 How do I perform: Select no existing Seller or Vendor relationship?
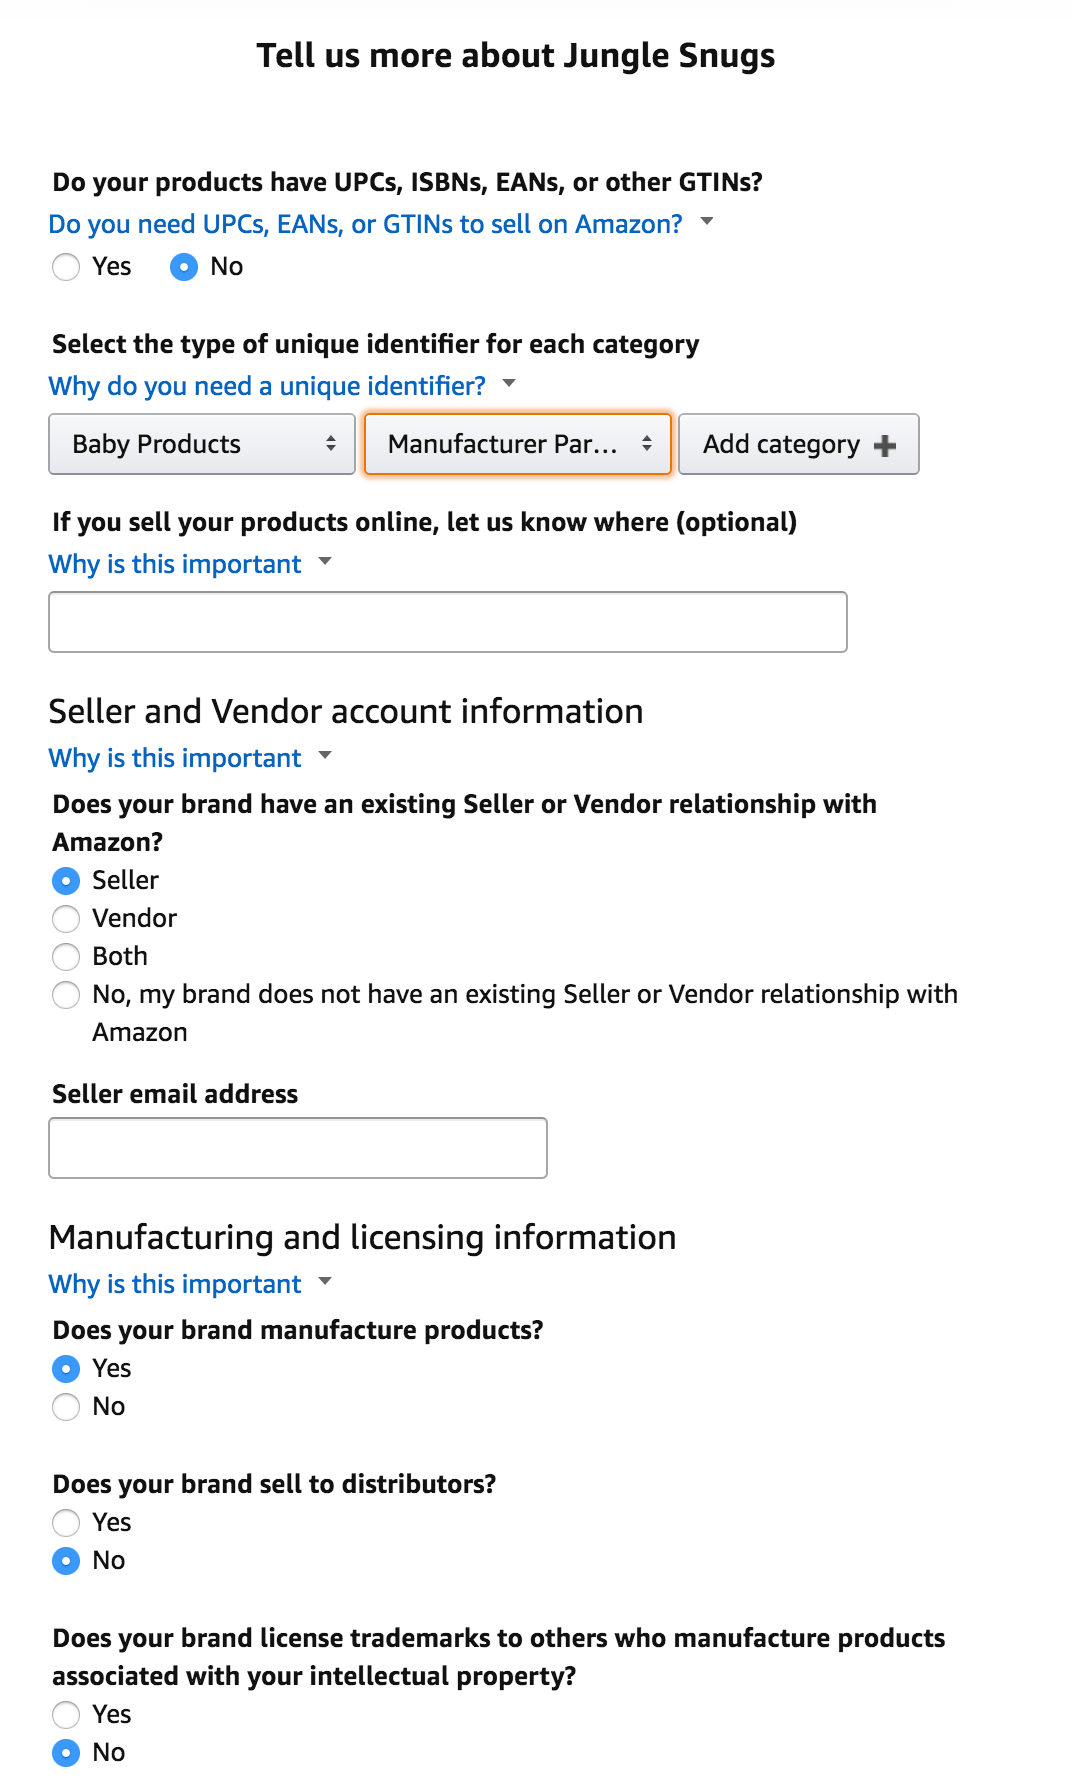[66, 995]
